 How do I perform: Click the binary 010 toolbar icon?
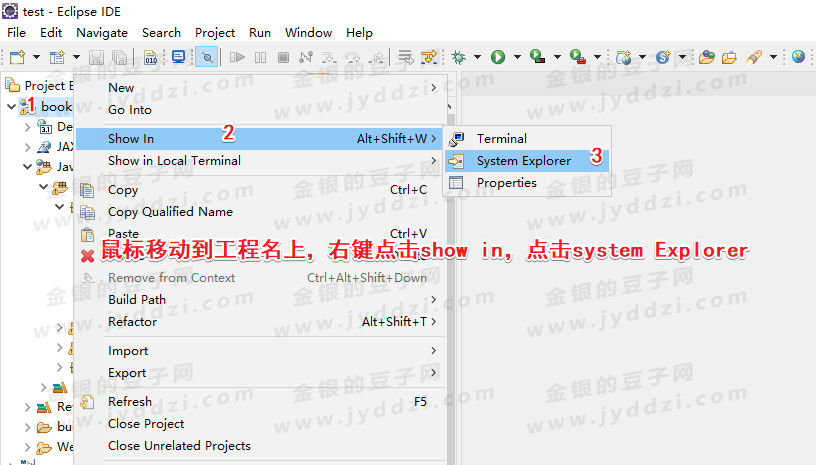coord(150,57)
